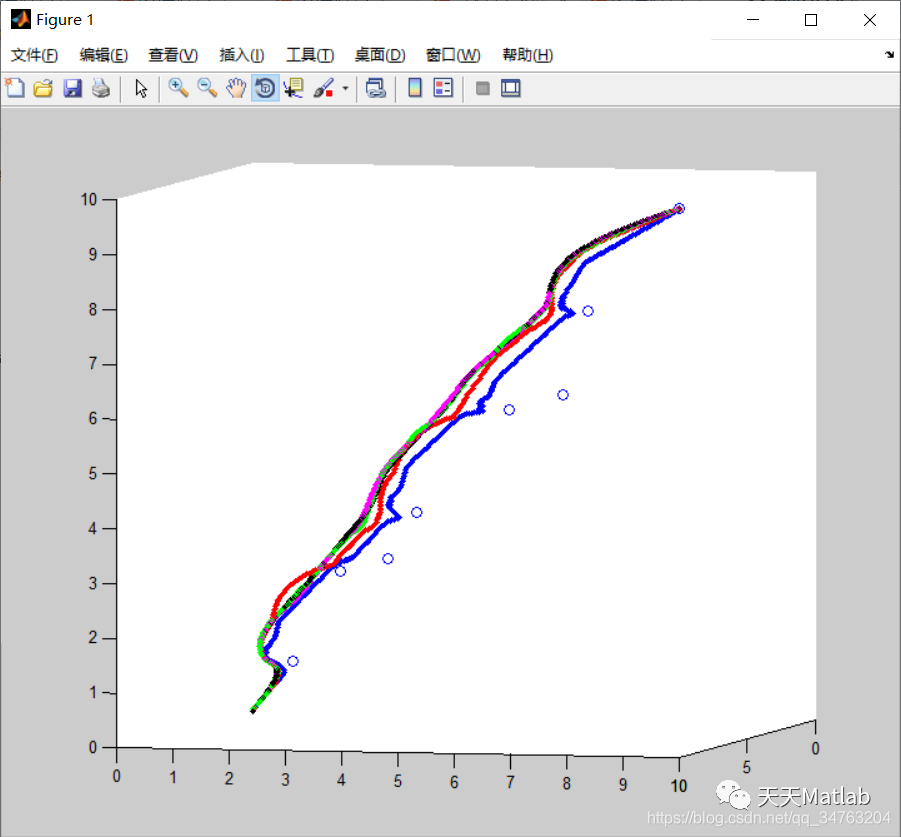
Task: Open a file with the folder icon
Action: pos(43,88)
